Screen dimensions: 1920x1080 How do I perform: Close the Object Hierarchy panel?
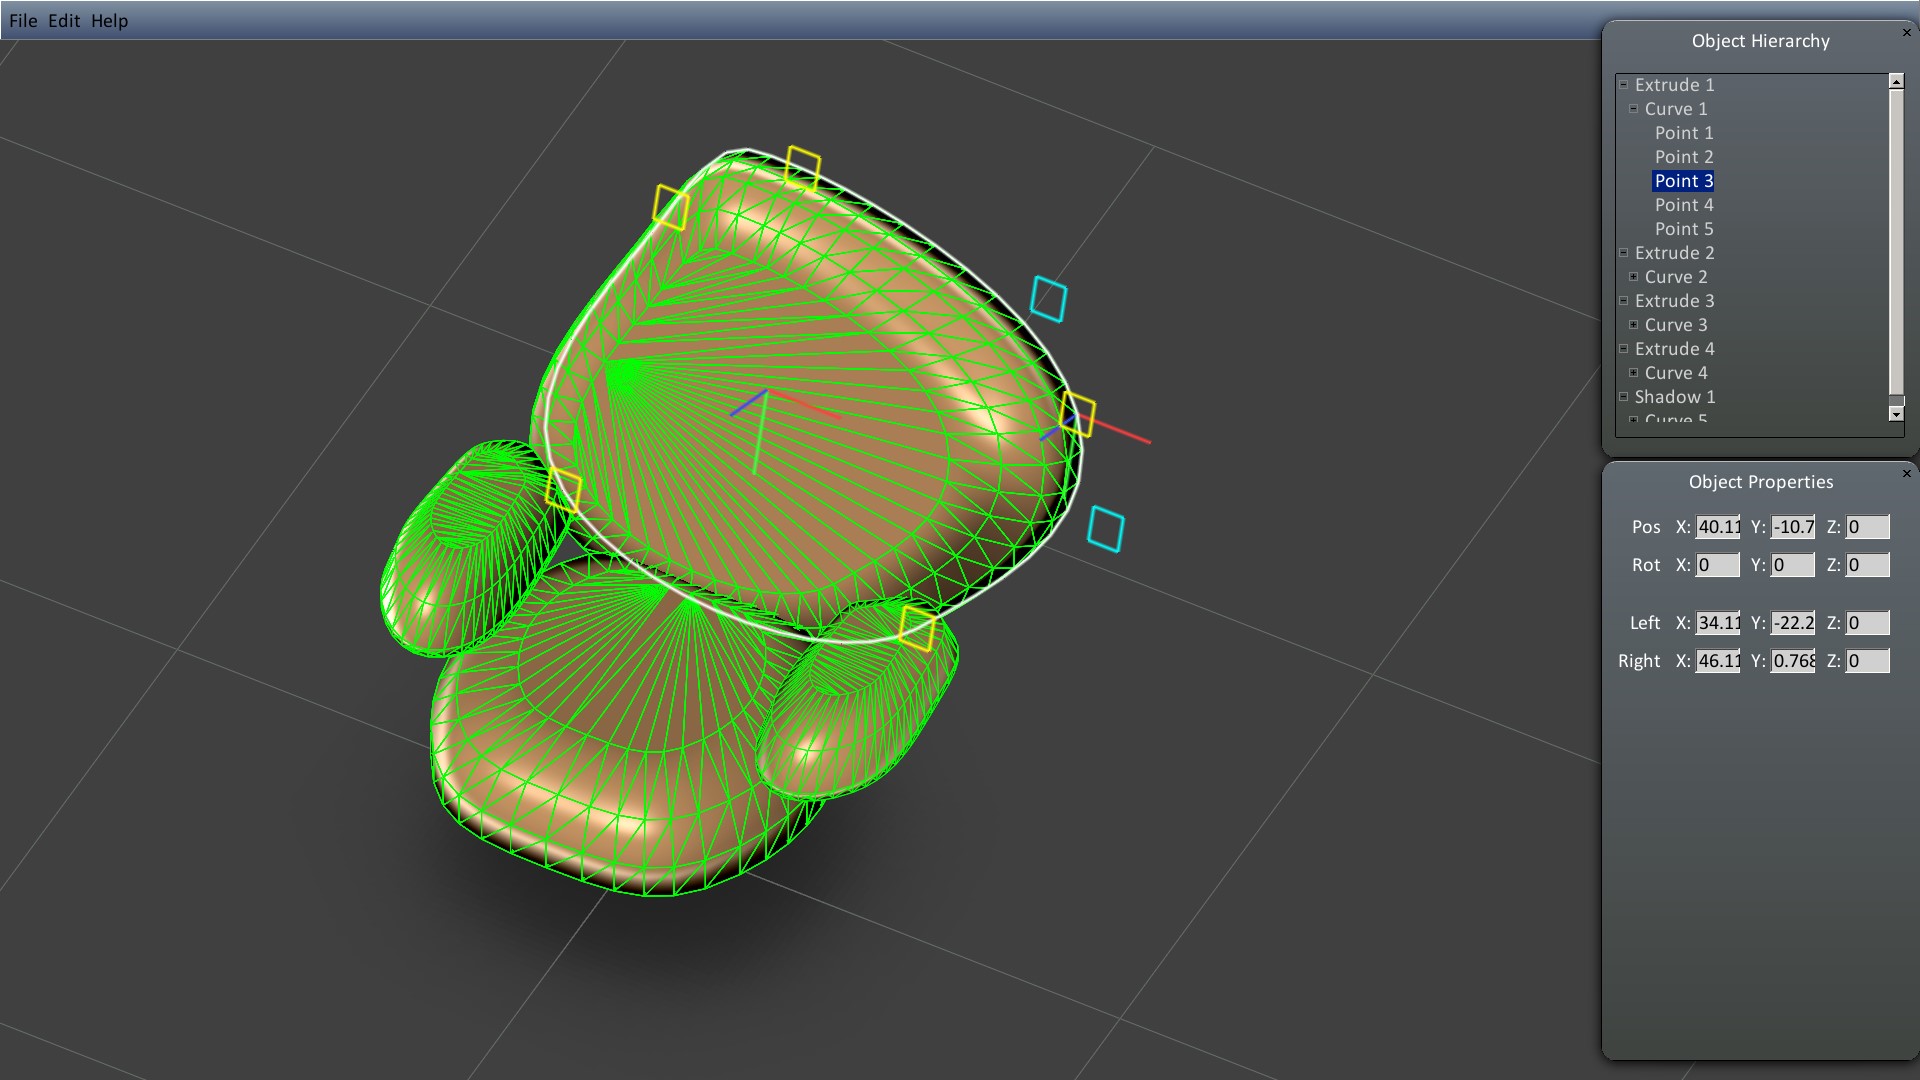(x=1906, y=33)
